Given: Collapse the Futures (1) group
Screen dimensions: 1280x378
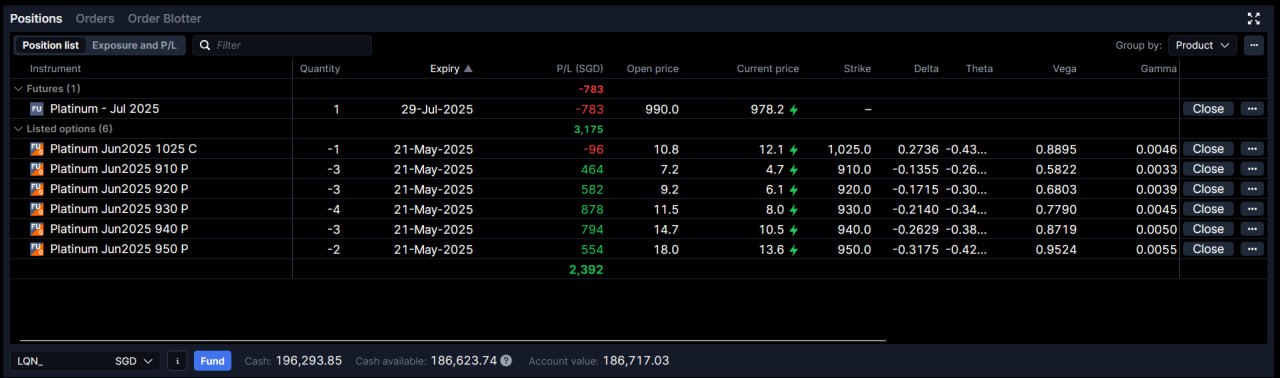Looking at the screenshot, I should click(x=18, y=89).
